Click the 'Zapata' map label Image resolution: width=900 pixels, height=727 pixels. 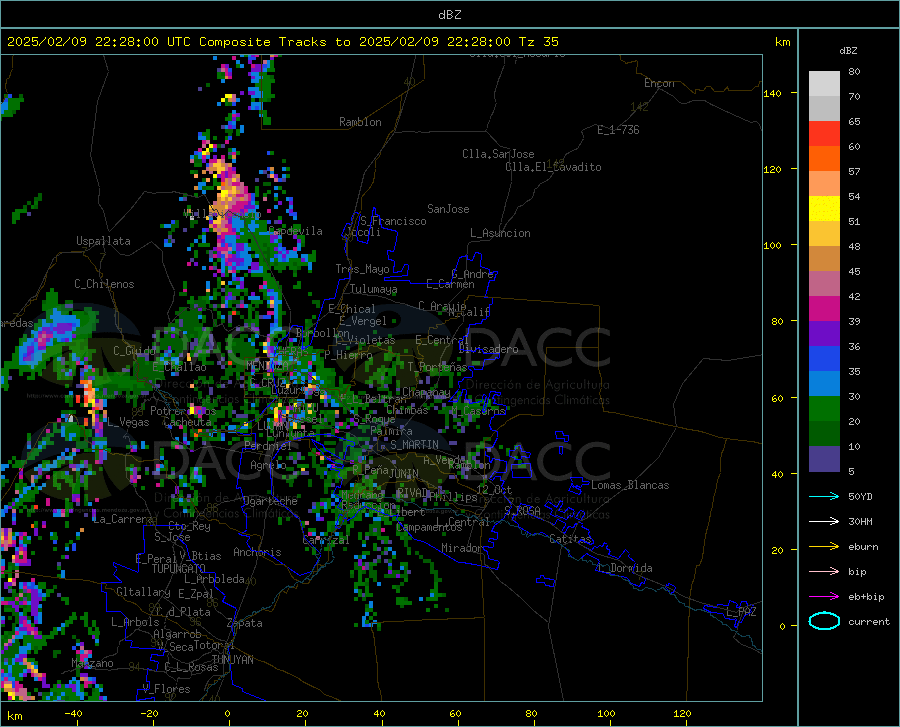(245, 623)
